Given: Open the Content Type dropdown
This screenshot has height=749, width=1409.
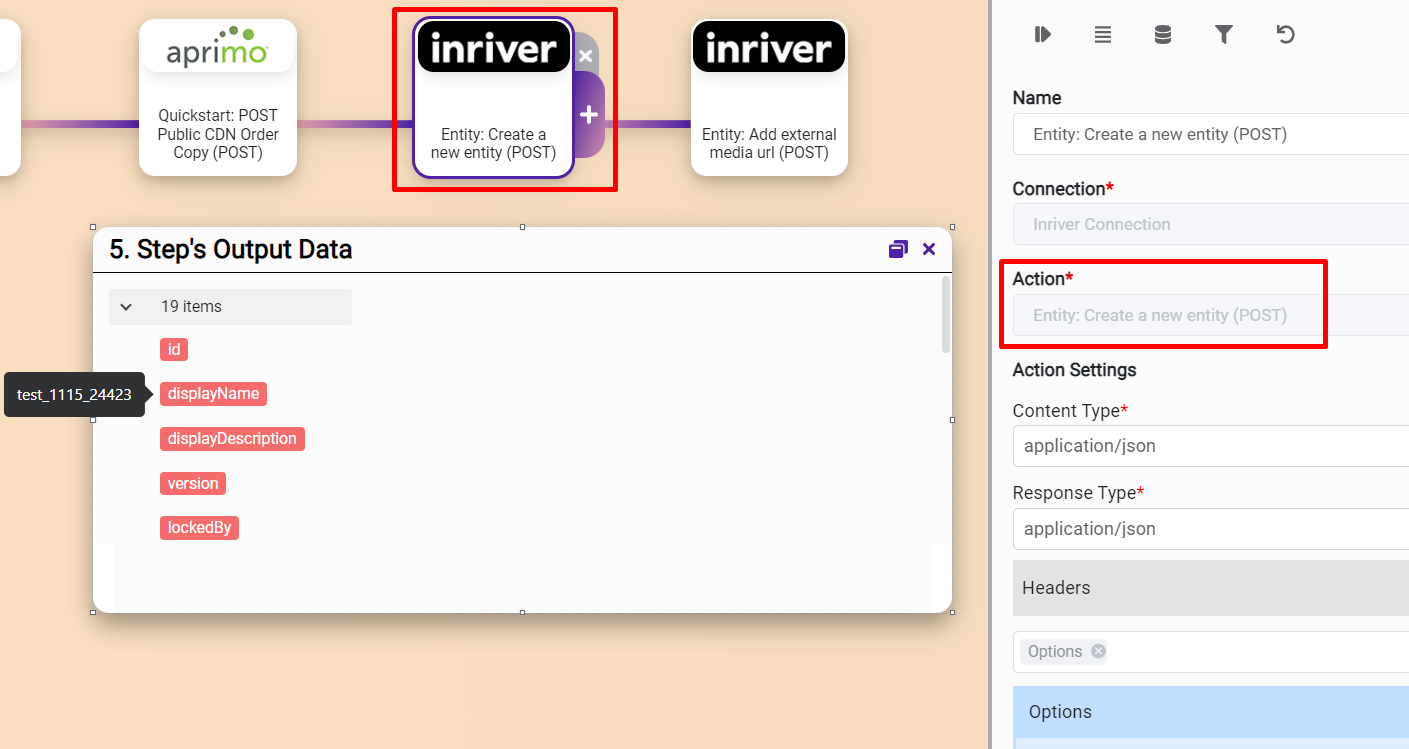Looking at the screenshot, I should [x=1210, y=446].
